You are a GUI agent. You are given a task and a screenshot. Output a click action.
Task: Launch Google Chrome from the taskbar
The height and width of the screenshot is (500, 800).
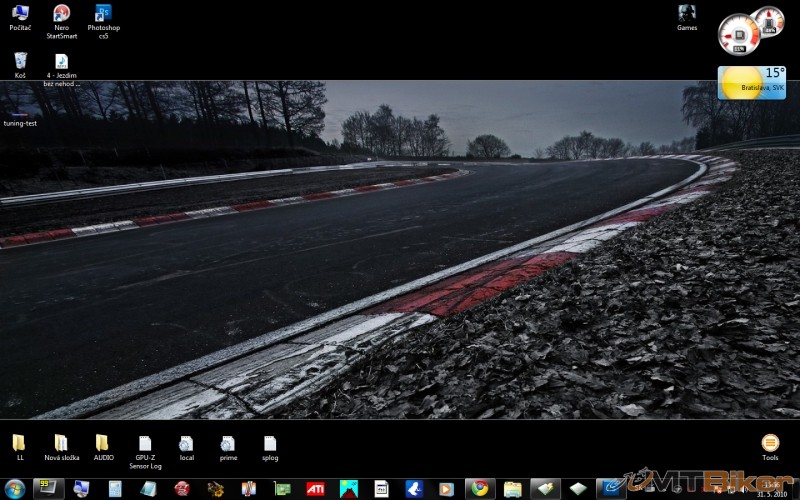(x=480, y=489)
